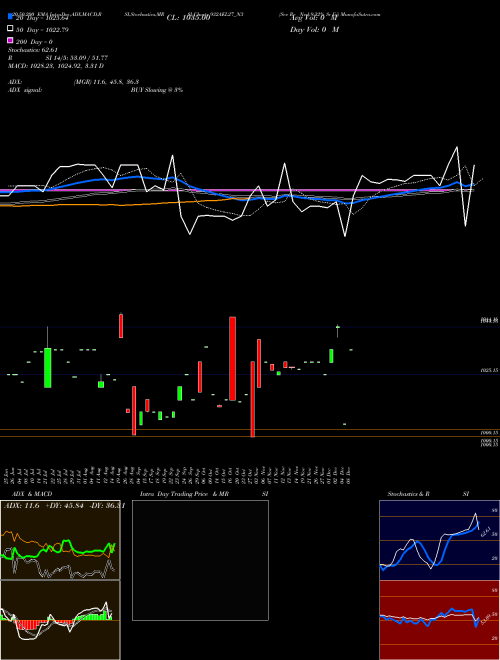Open the blue Stochastics chart thumbnail
This screenshot has height=660, width=500.
click(439, 540)
